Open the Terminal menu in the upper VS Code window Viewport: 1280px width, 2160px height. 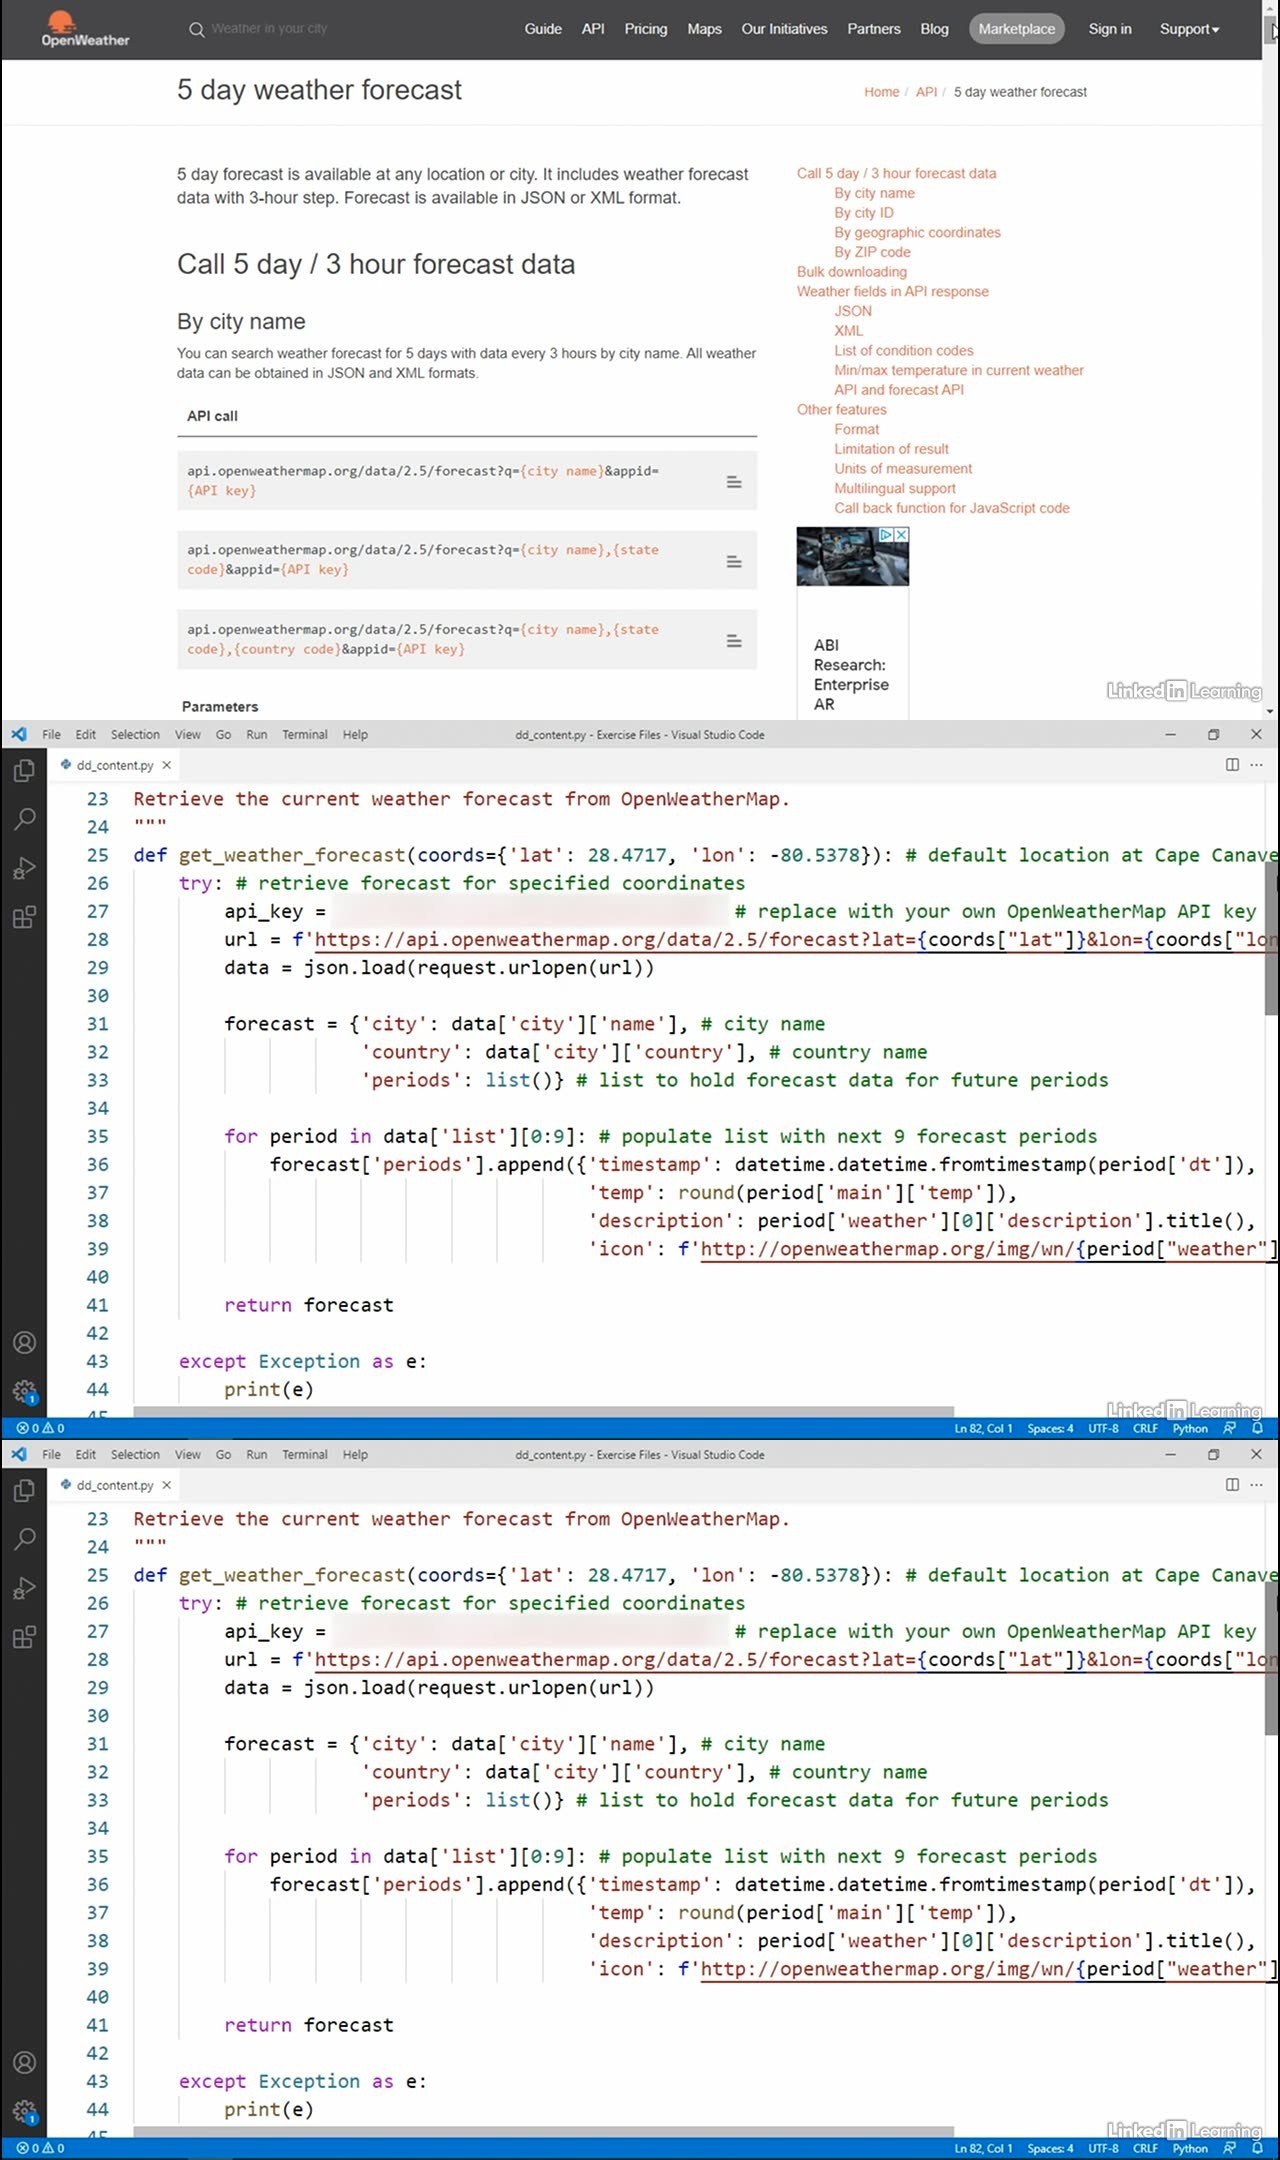(304, 734)
